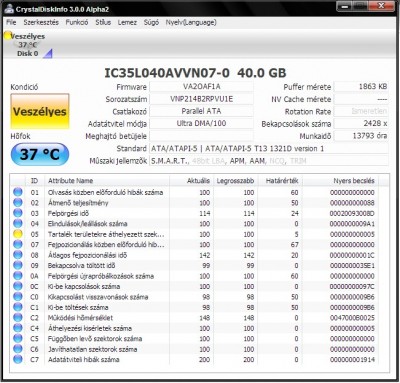Minimize the CrystalDiskInfo window
The height and width of the screenshot is (383, 400).
tap(346, 6)
